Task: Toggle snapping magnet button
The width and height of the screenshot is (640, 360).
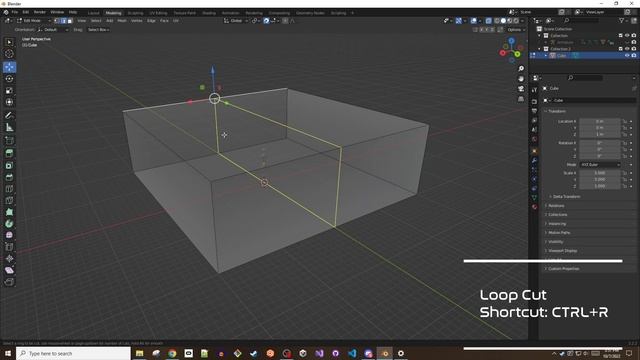Action: coord(266,20)
